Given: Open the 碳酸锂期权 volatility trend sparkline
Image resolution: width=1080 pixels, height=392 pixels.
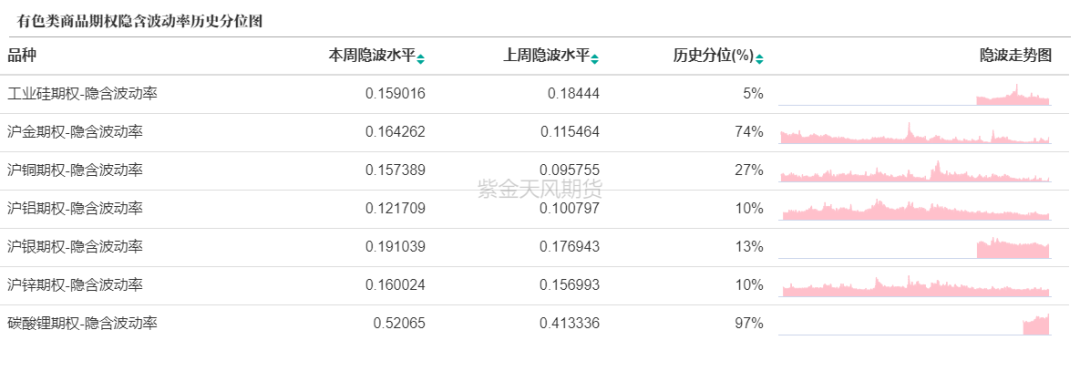Looking at the screenshot, I should [x=914, y=324].
